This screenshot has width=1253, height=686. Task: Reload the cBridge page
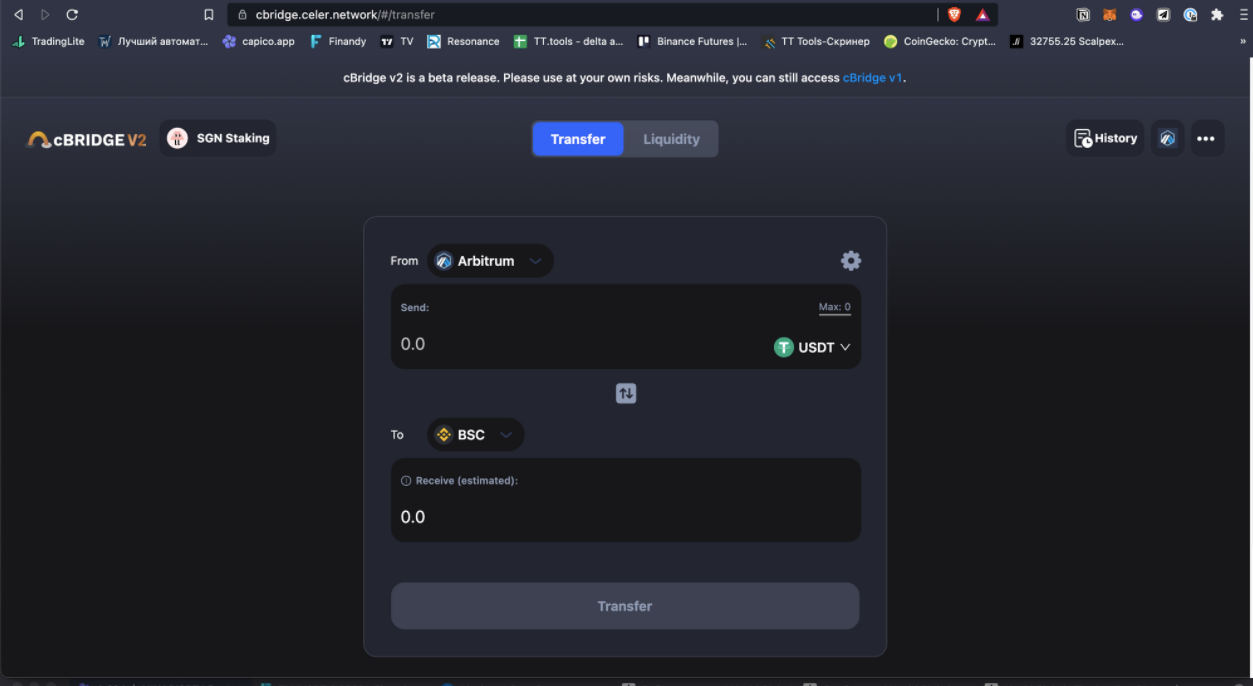pyautogui.click(x=72, y=15)
